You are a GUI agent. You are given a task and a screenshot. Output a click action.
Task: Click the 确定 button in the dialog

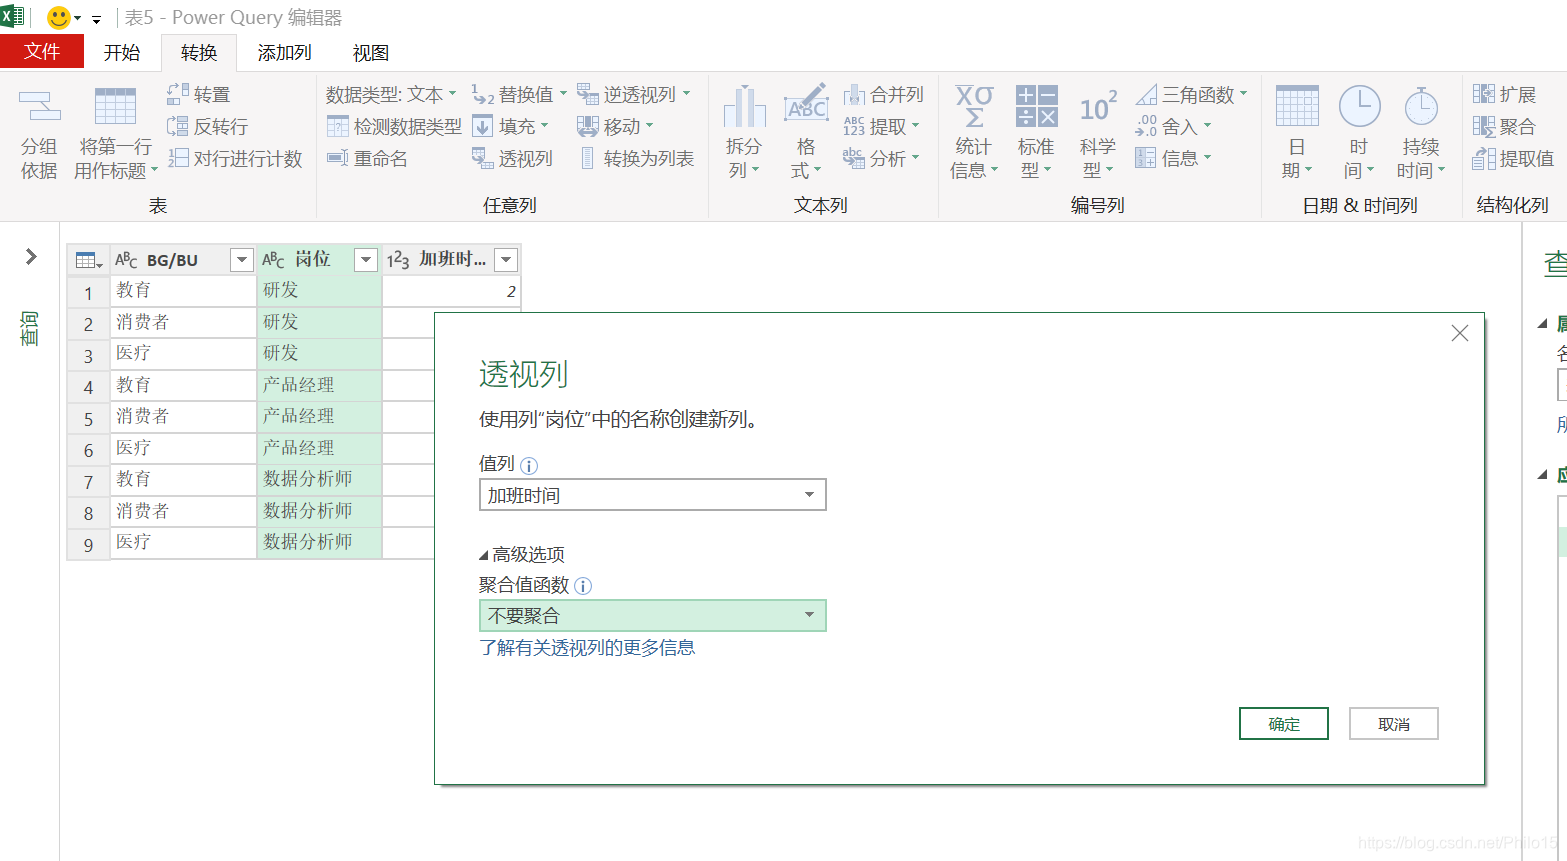click(1283, 723)
